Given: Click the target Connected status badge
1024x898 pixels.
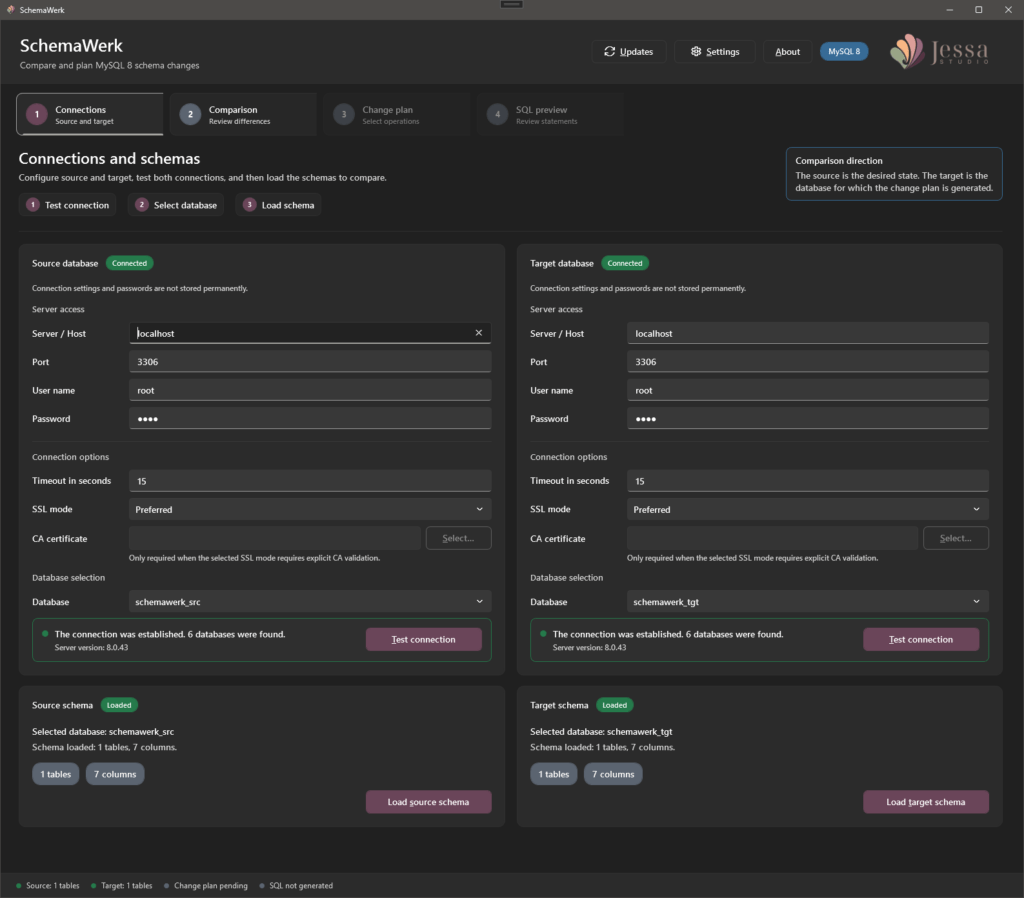Looking at the screenshot, I should point(625,263).
